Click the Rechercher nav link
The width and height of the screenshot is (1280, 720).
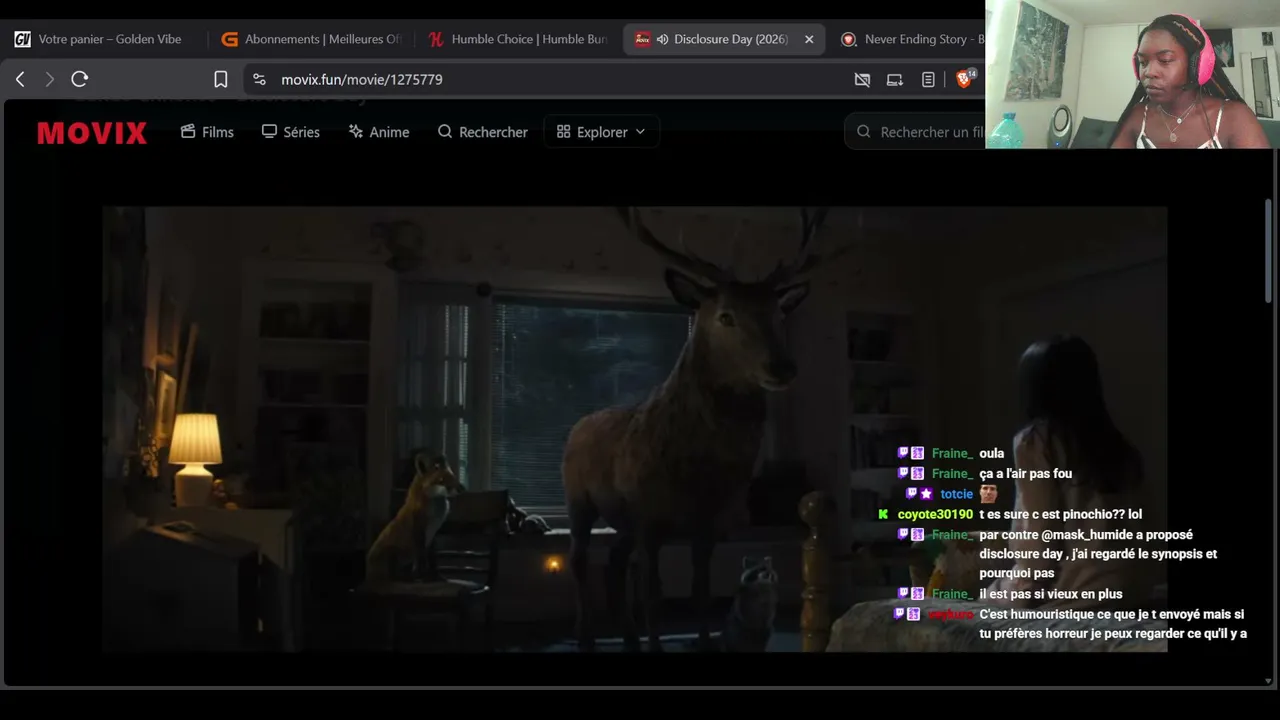click(483, 132)
